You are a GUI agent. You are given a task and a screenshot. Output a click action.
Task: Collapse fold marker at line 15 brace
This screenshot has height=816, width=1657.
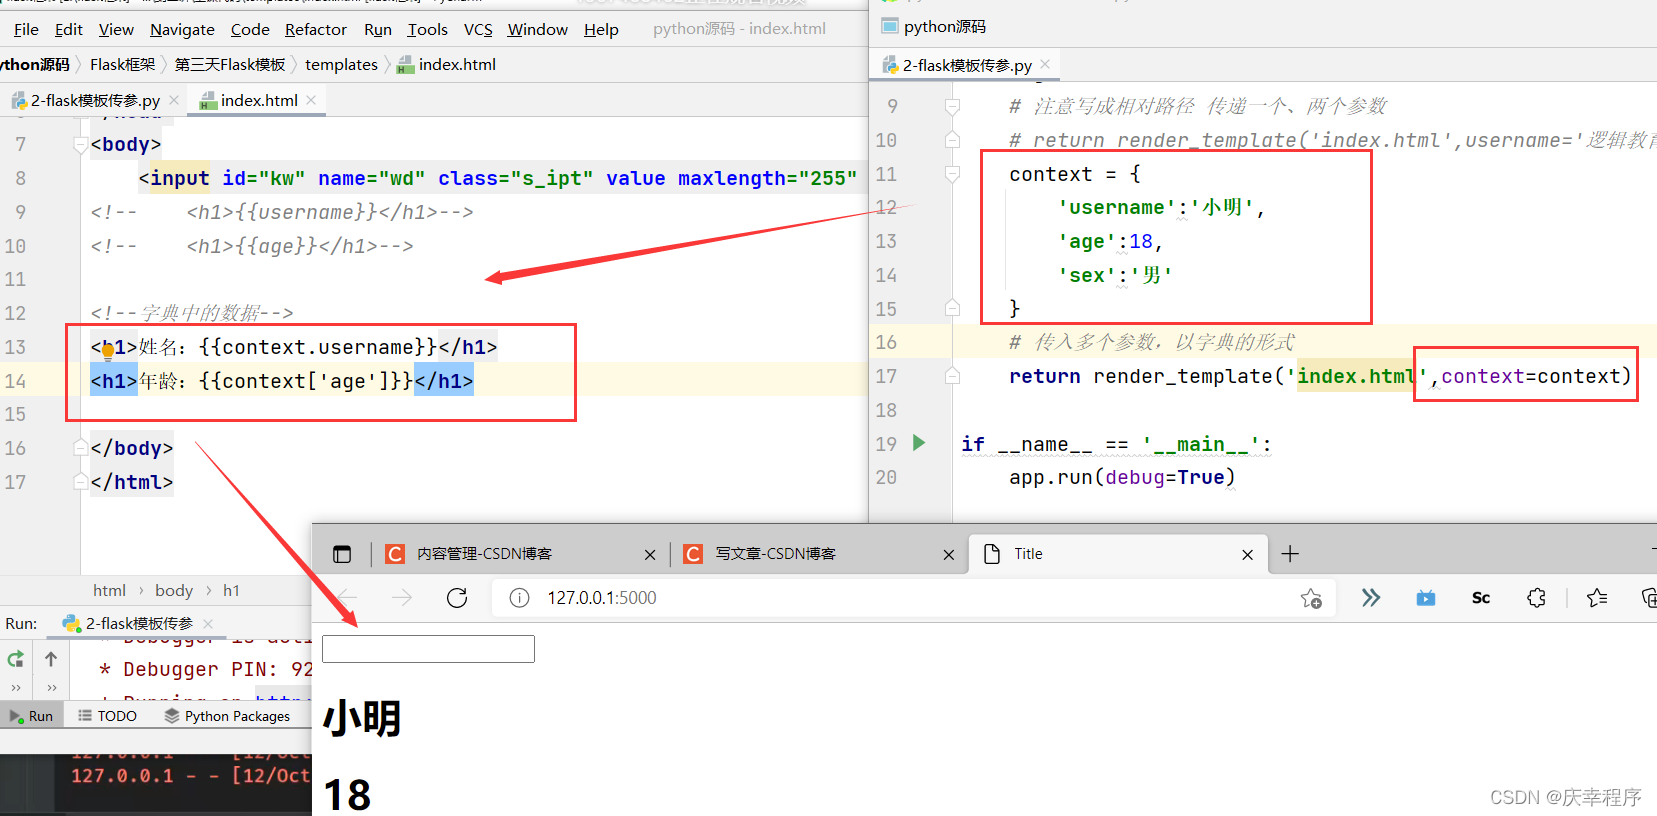tap(952, 308)
